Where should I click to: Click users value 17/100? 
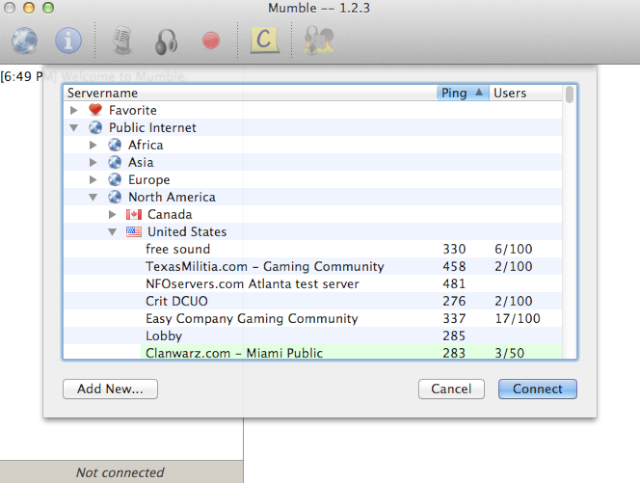518,318
